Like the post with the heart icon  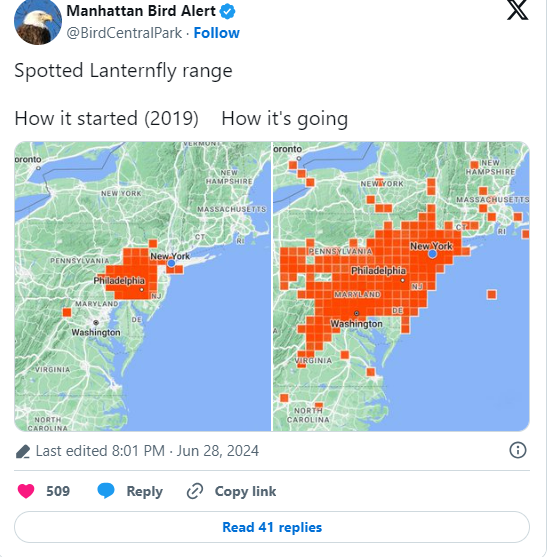click(x=26, y=491)
